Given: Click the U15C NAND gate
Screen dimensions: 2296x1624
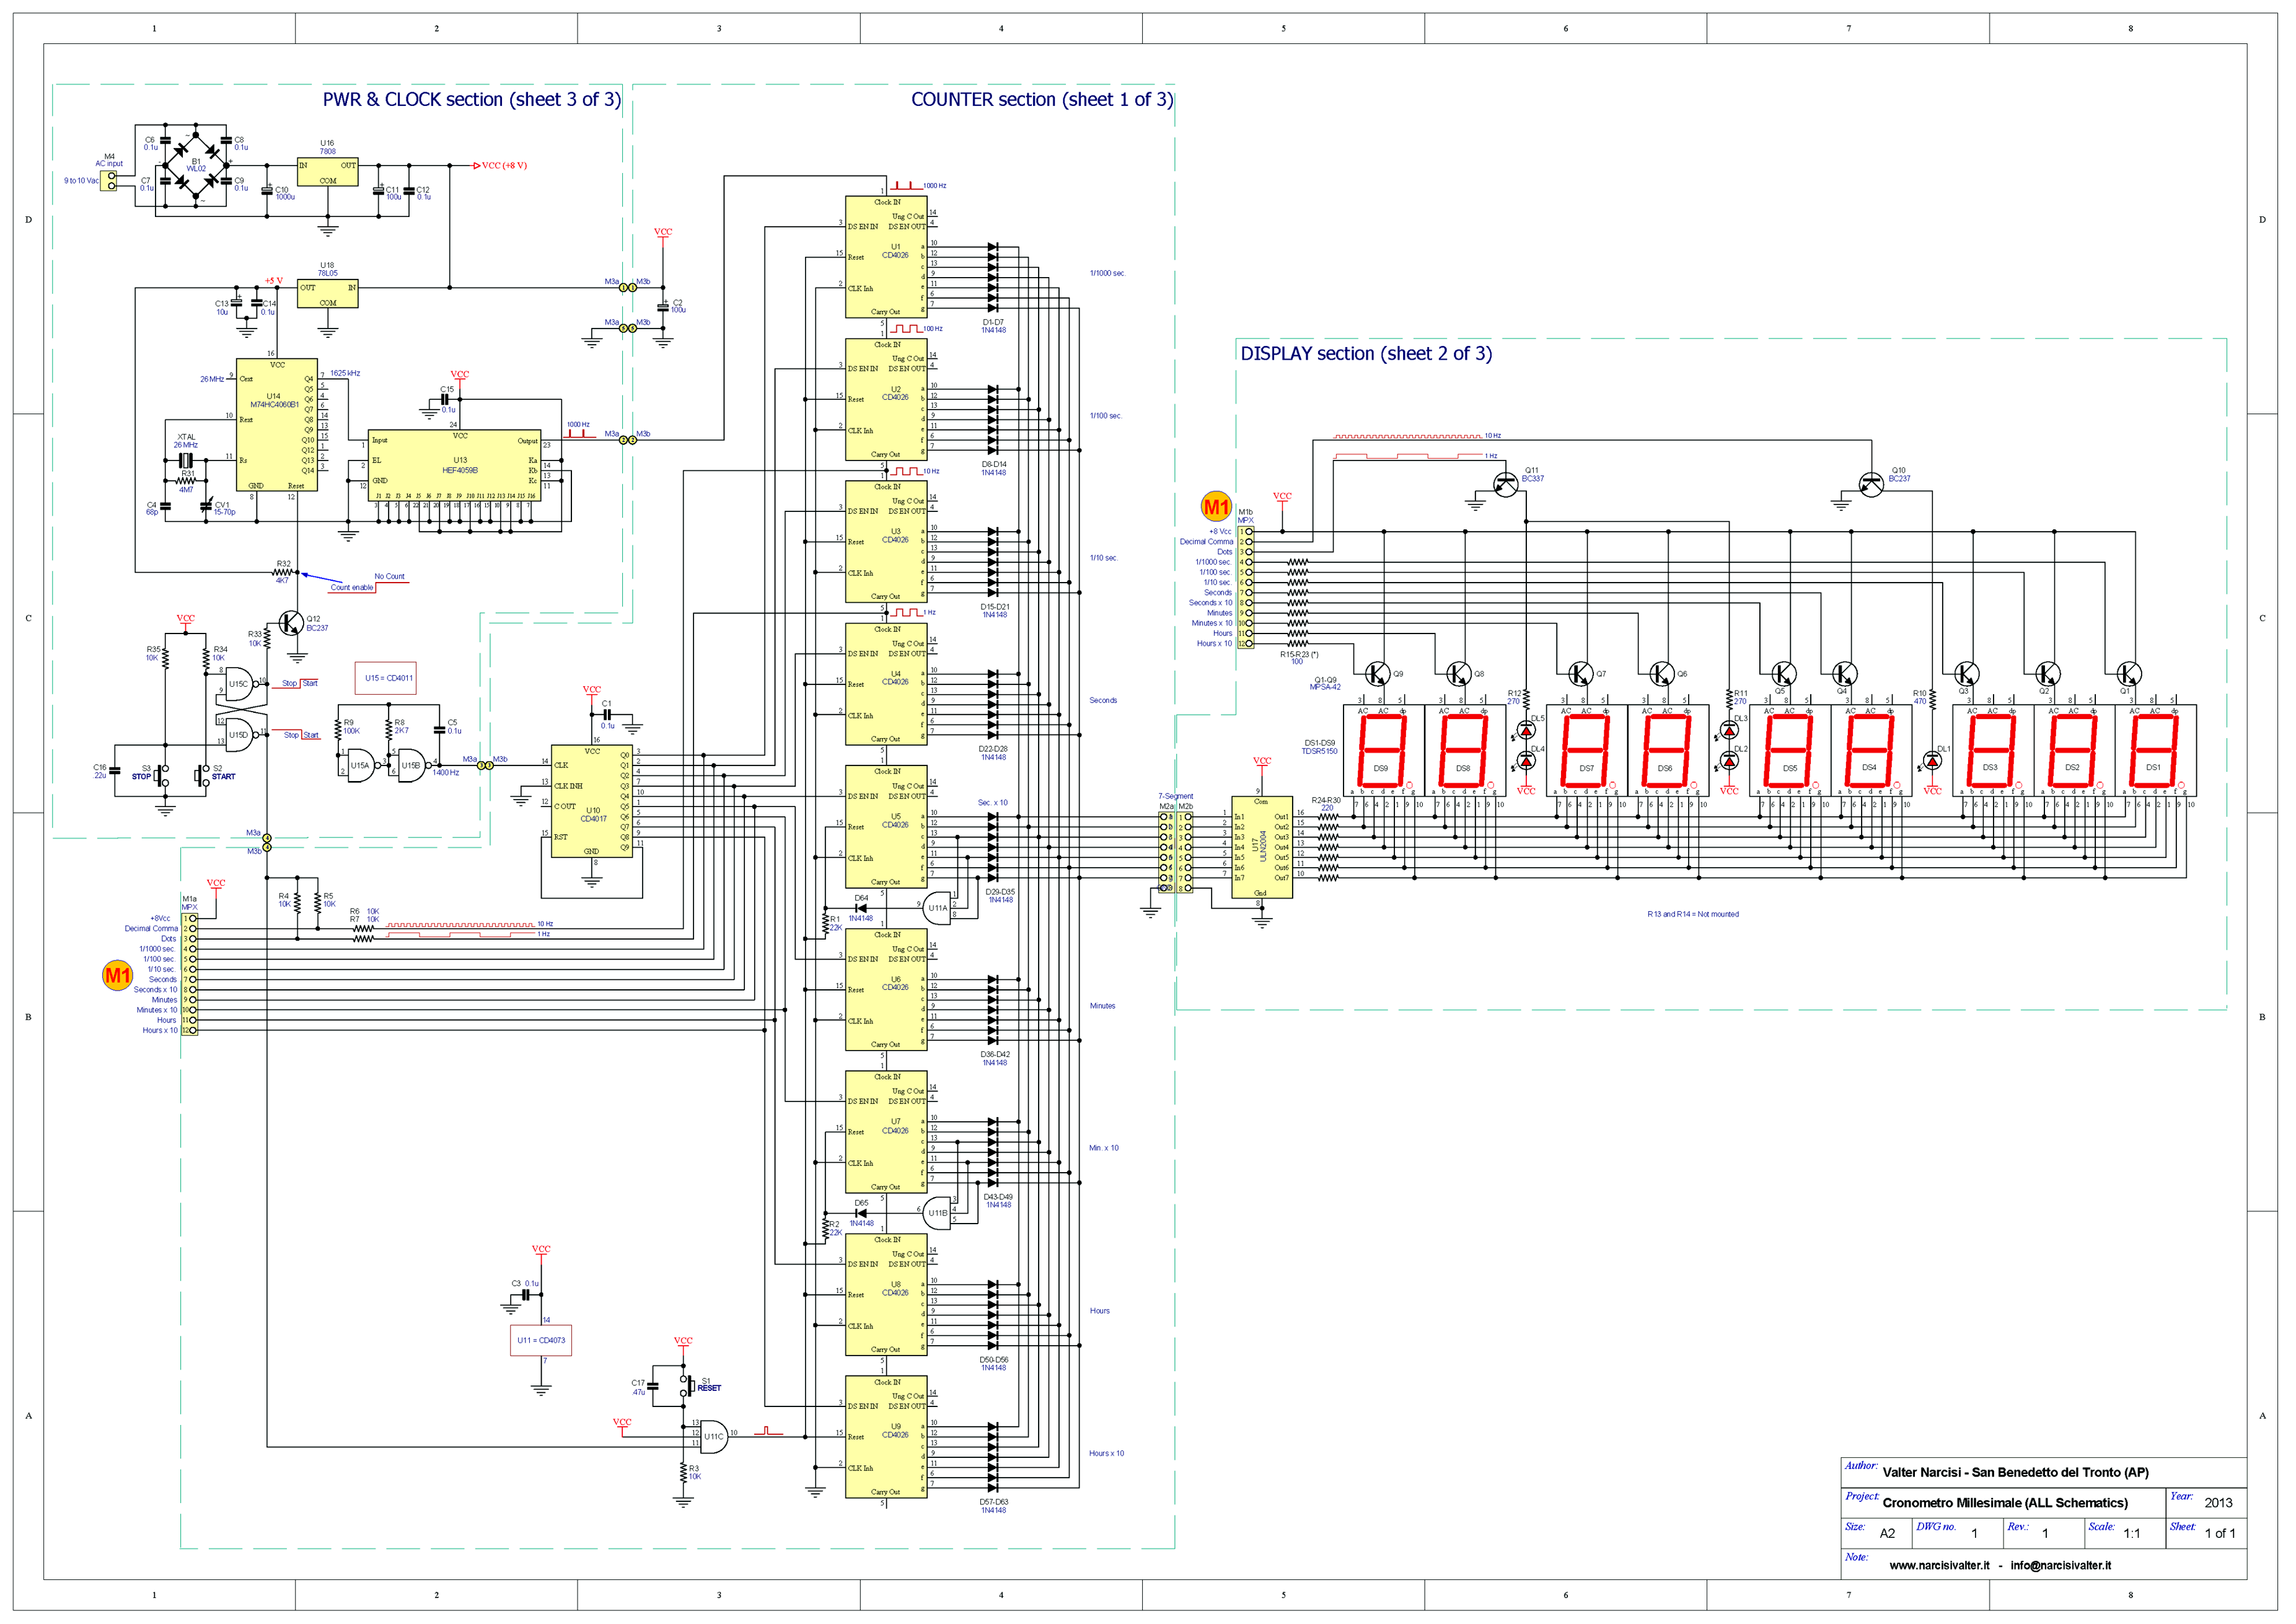Looking at the screenshot, I should click(x=241, y=684).
